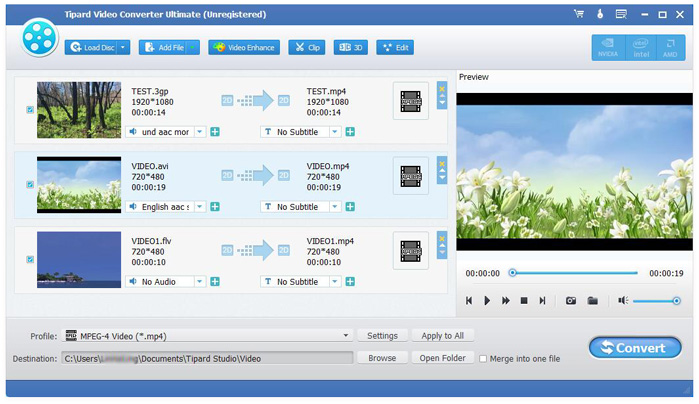This screenshot has width=699, height=404.
Task: Enable Merge into one file checkbox
Action: (x=483, y=359)
